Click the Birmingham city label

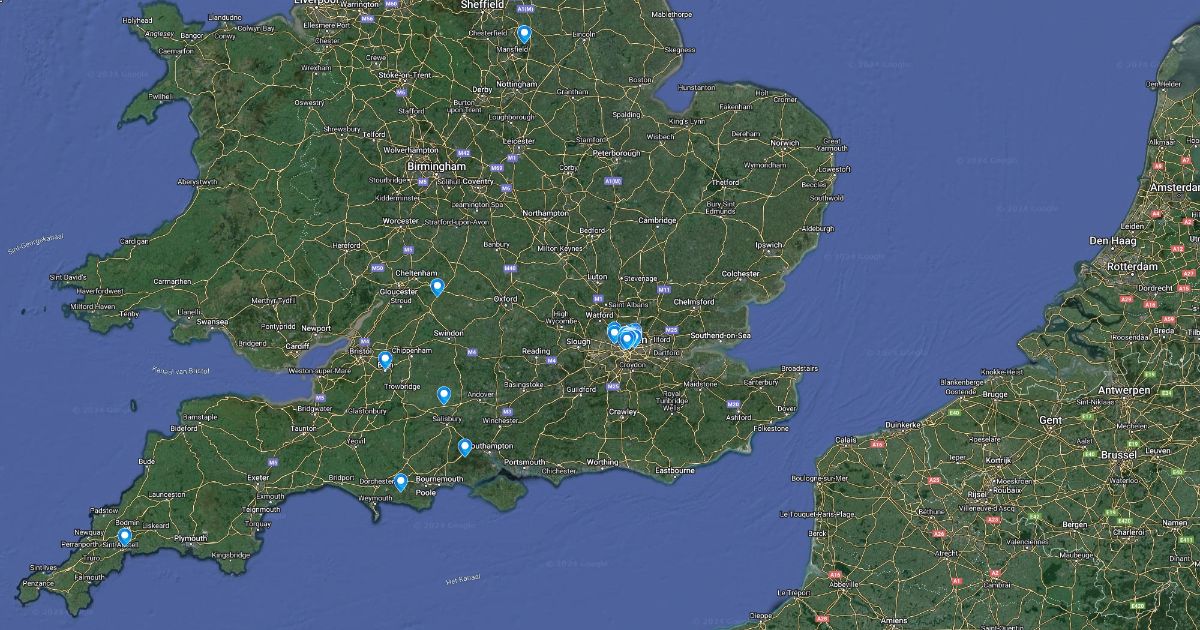point(436,166)
